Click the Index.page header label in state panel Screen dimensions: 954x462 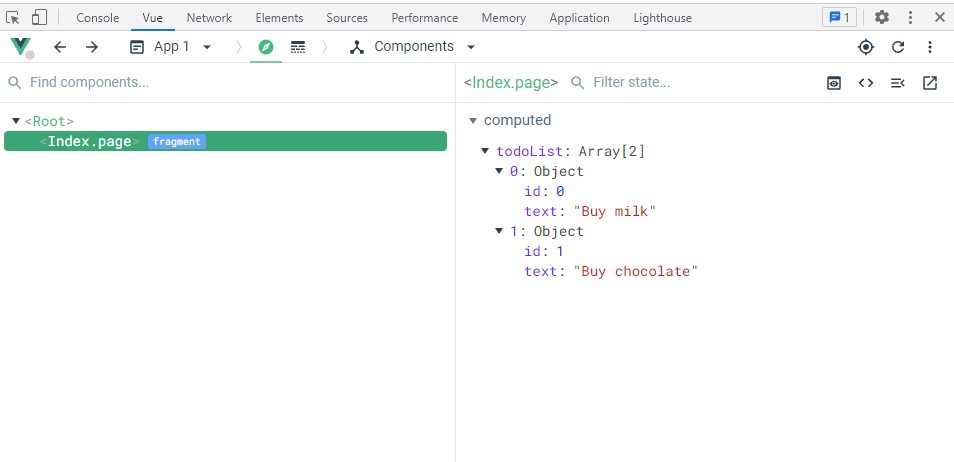[510, 82]
